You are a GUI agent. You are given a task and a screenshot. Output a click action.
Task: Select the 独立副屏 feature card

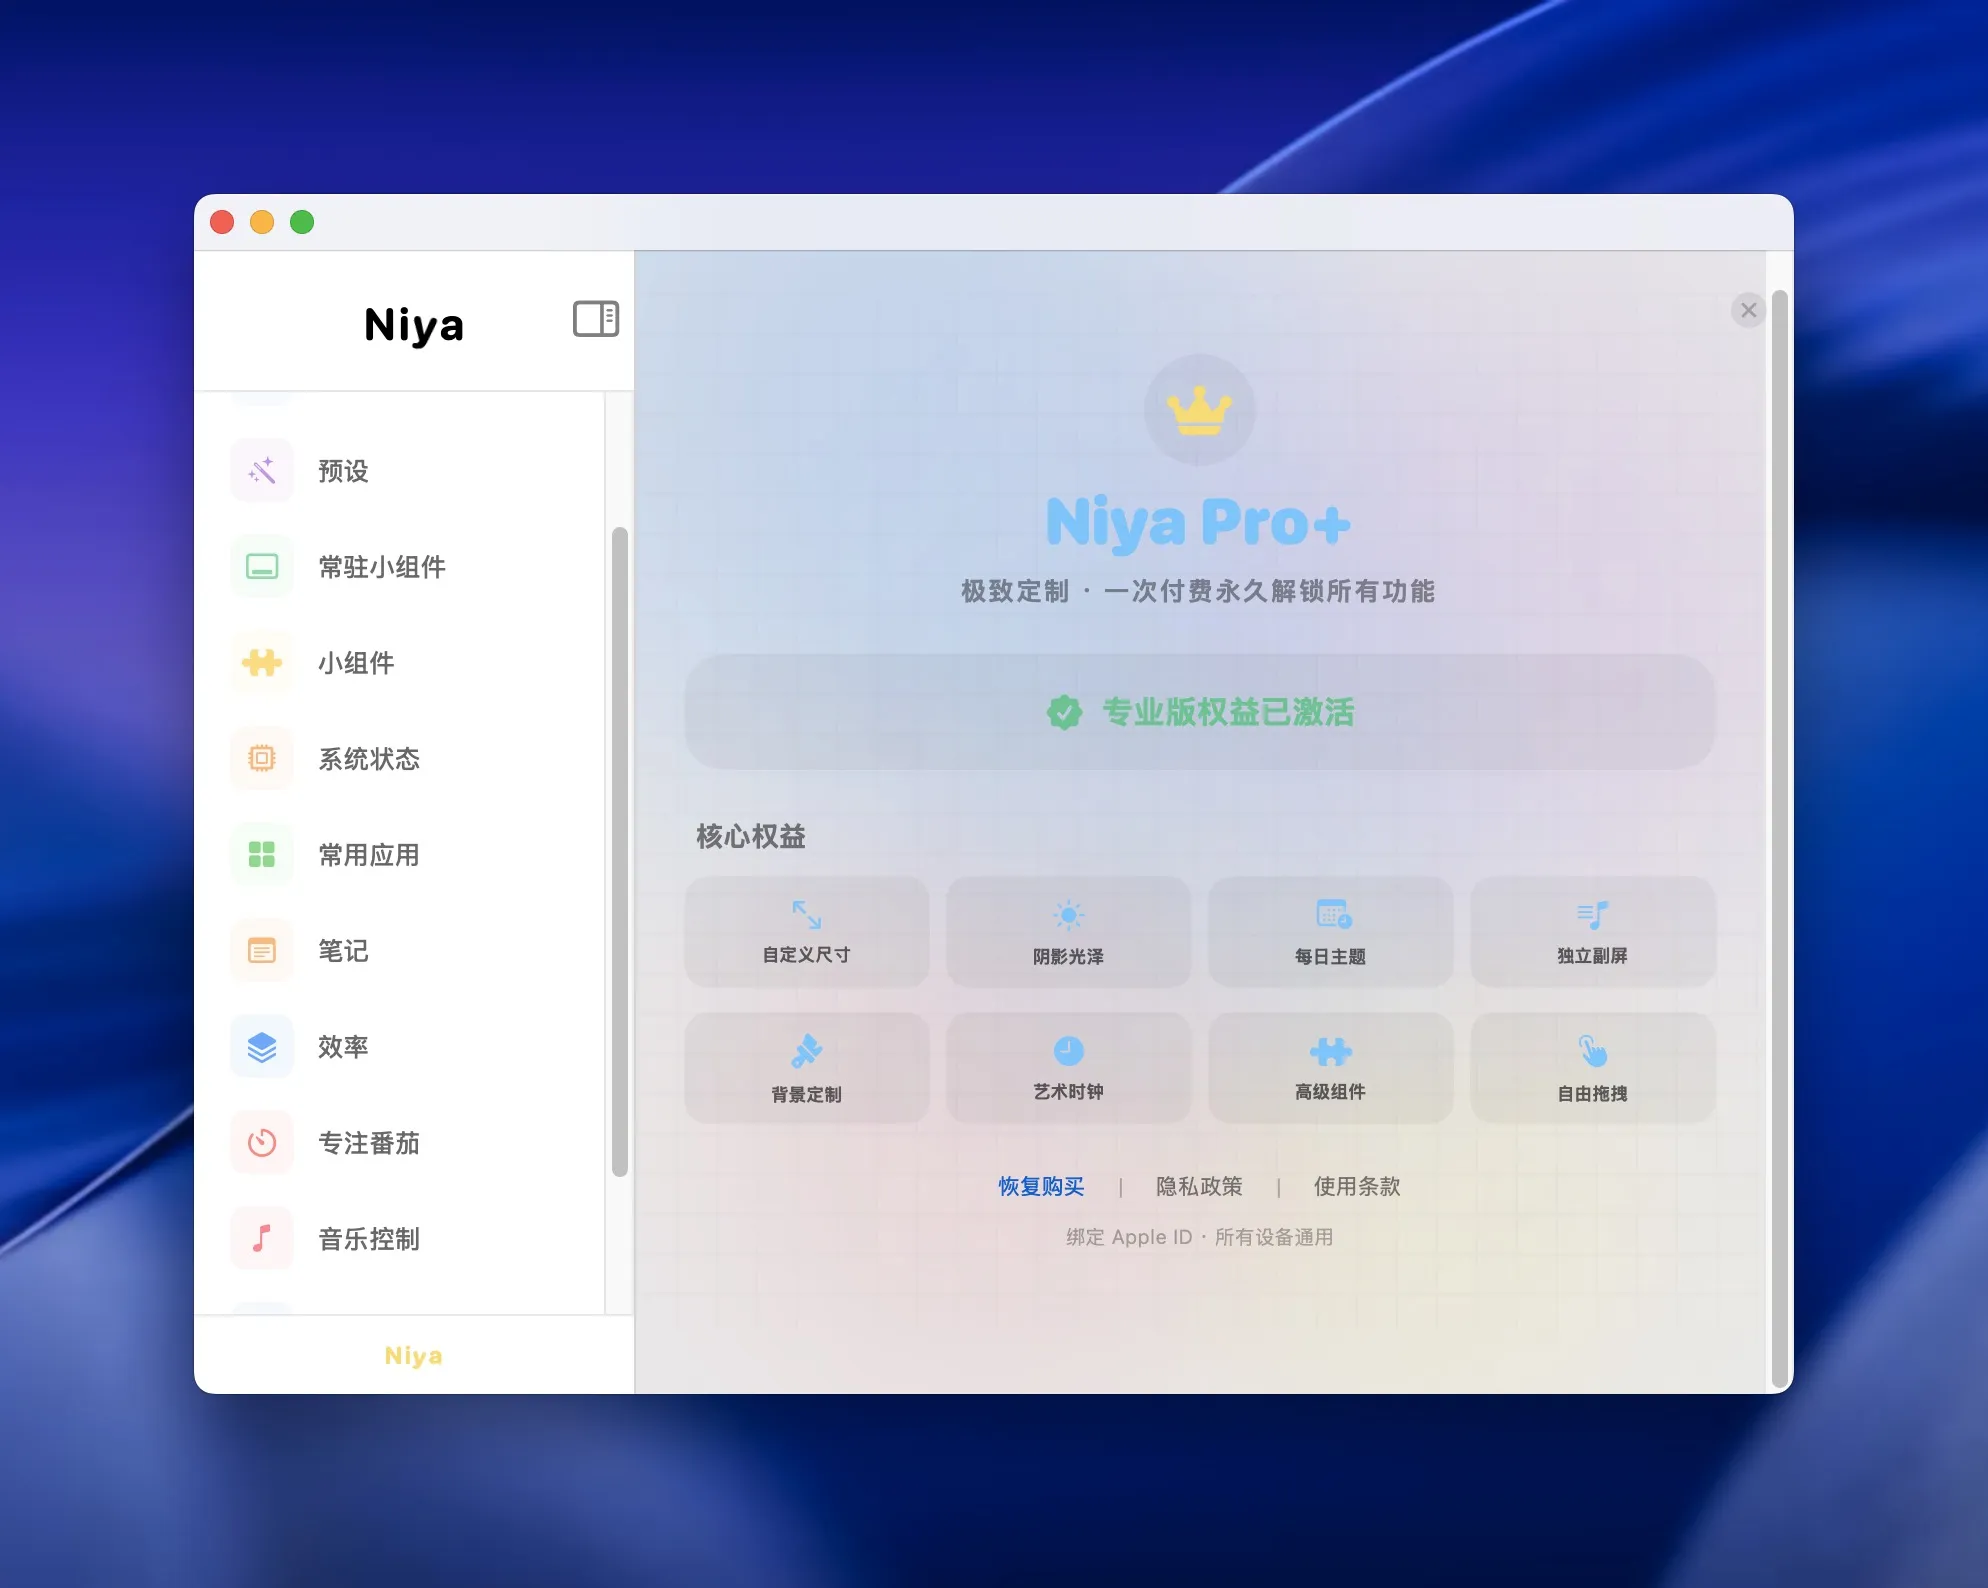(x=1593, y=932)
